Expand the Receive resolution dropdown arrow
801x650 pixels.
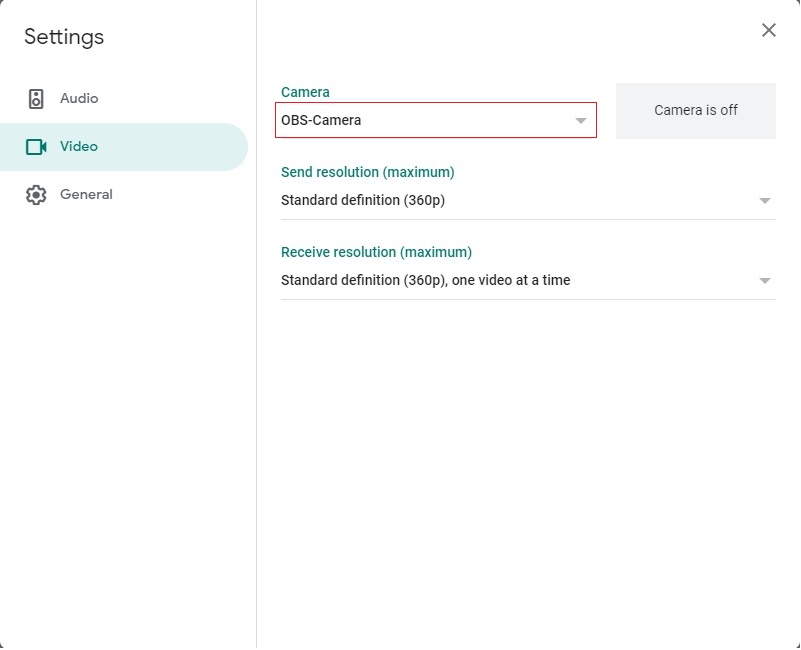point(764,281)
